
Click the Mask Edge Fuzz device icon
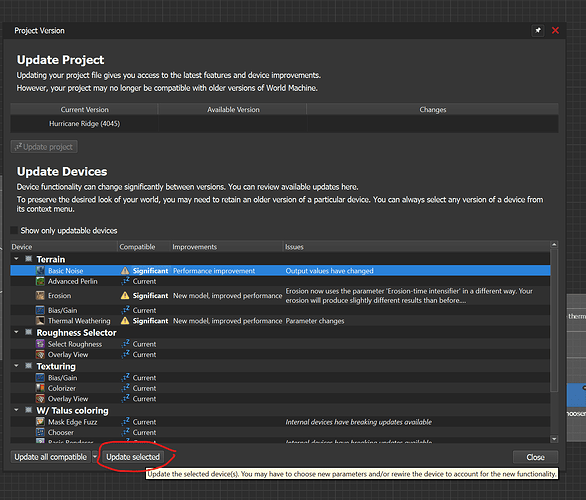click(40, 422)
